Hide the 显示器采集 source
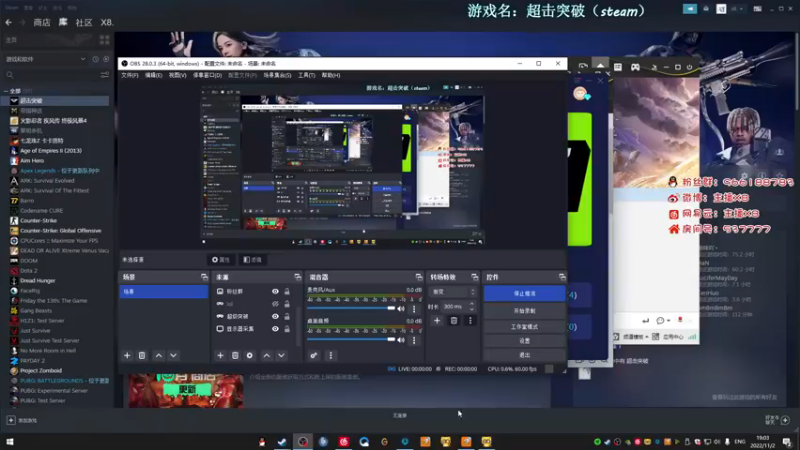The width and height of the screenshot is (800, 450). (x=275, y=329)
